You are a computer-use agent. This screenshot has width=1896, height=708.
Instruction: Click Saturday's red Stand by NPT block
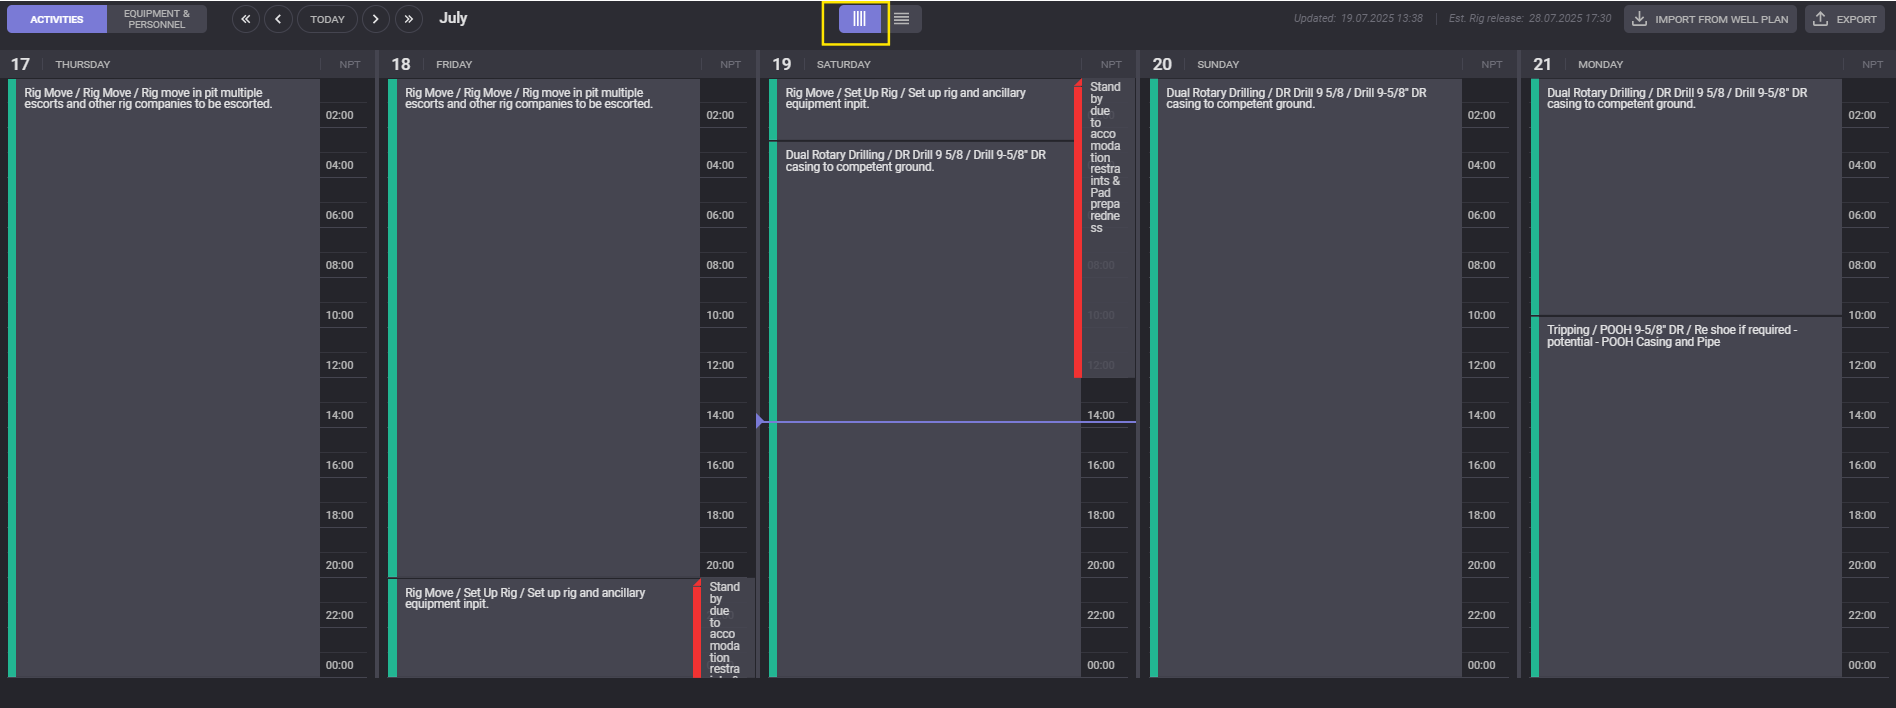pos(1104,230)
